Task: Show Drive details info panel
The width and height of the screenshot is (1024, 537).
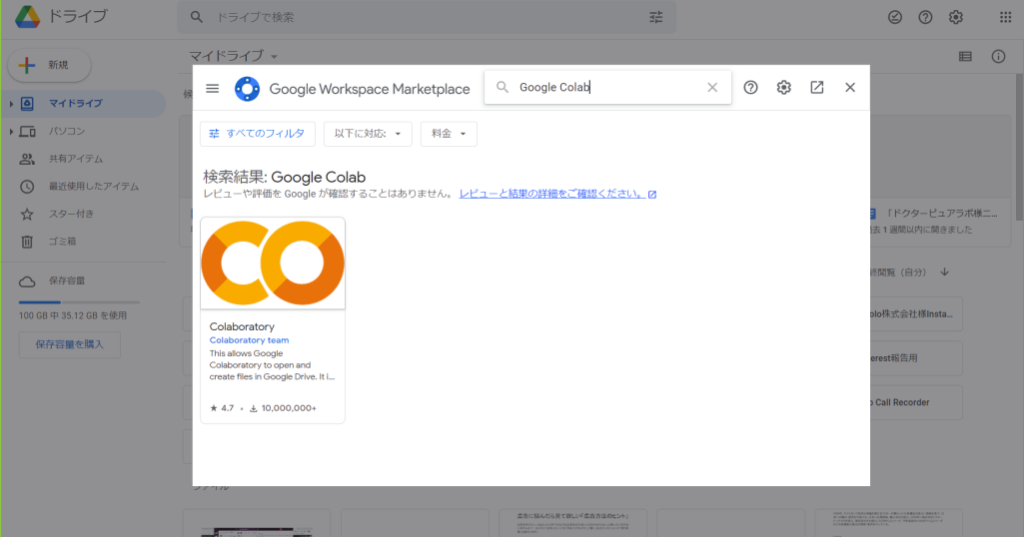Action: click(x=999, y=57)
